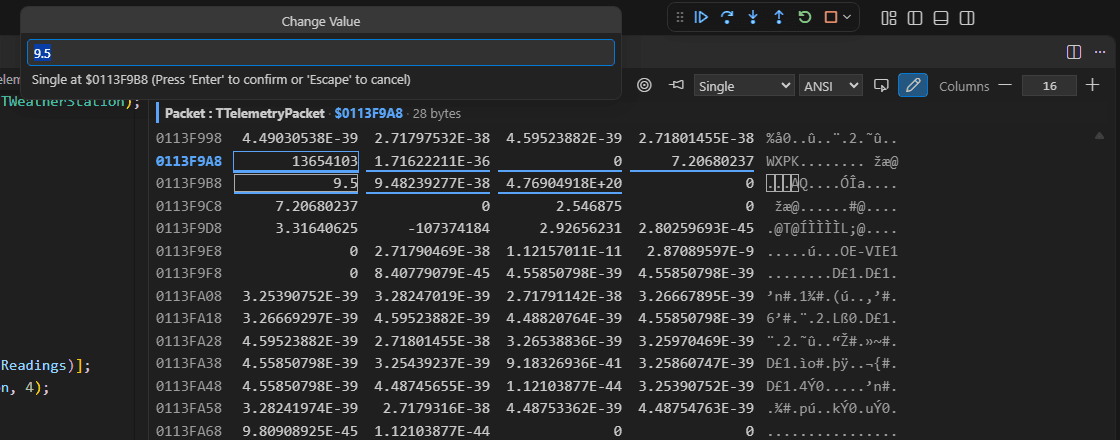Click the value 9.18326936E-41
This screenshot has height=440, width=1120.
point(564,364)
